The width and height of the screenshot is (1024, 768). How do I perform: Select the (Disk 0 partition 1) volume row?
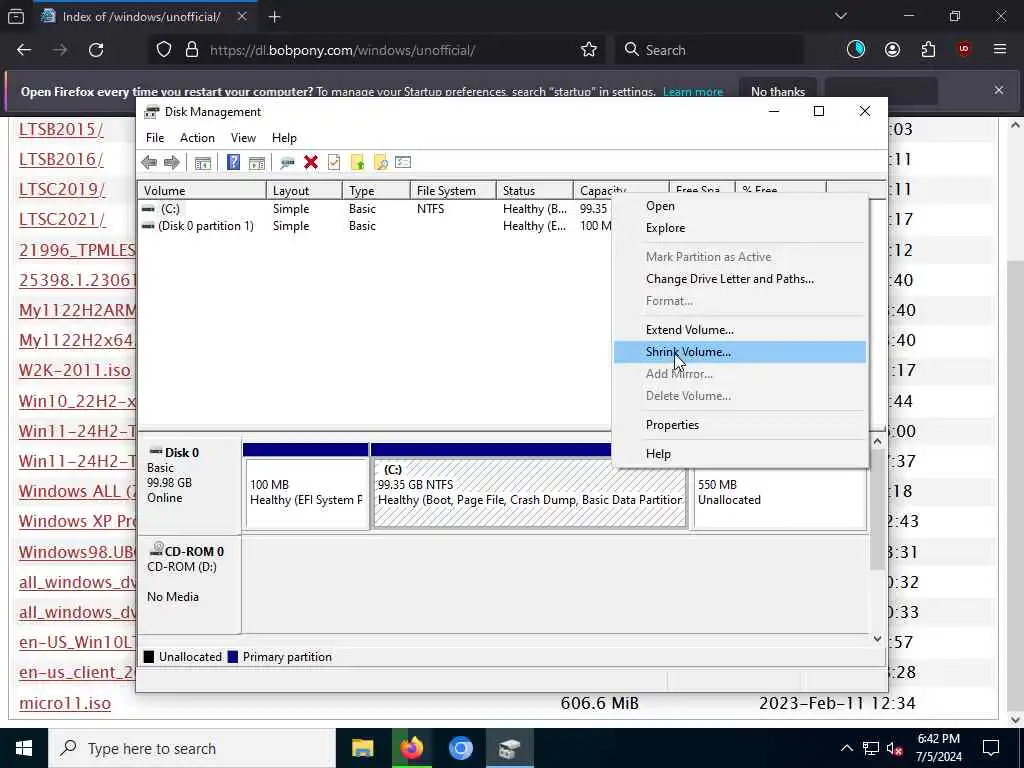(x=376, y=226)
